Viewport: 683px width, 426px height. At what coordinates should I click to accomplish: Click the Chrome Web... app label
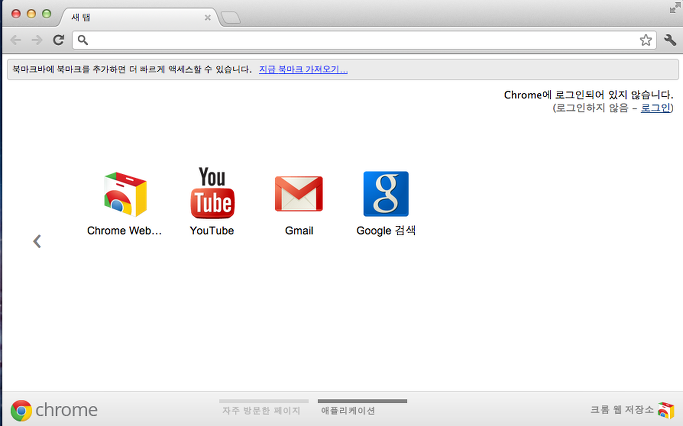point(125,230)
